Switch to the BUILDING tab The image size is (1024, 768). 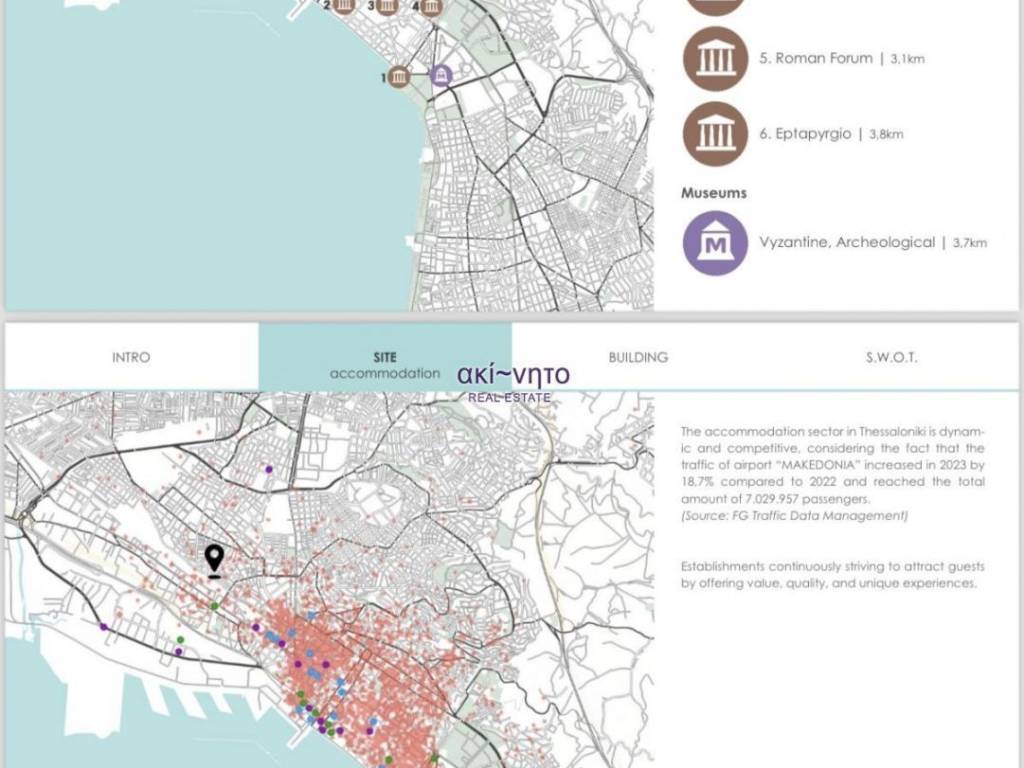[x=638, y=357]
